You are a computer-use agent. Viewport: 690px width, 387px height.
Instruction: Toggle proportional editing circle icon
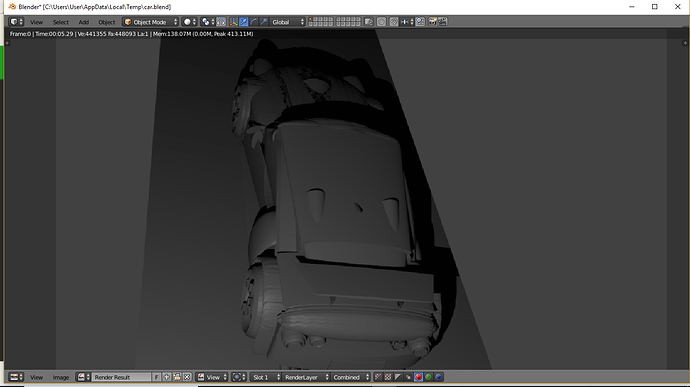point(382,22)
